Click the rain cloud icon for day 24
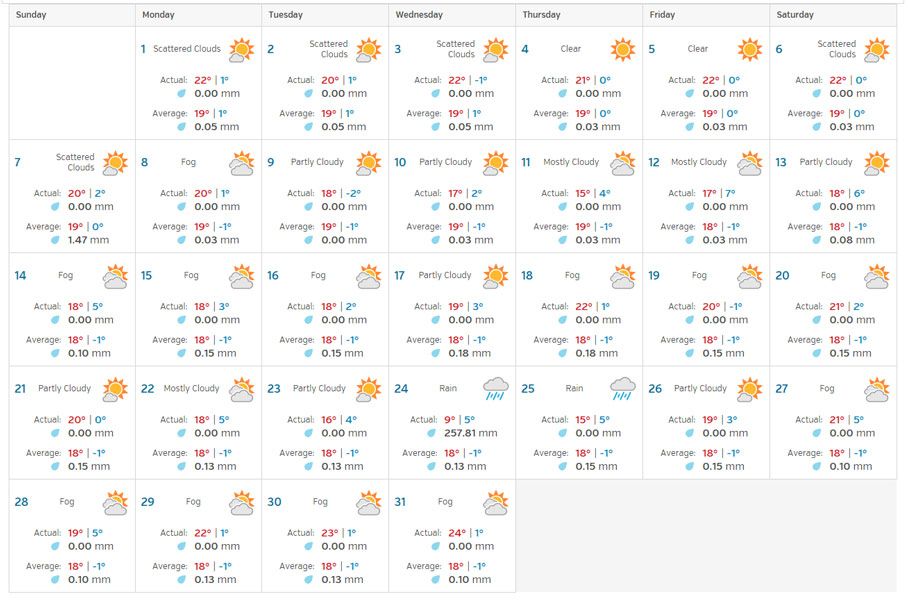 coord(495,388)
